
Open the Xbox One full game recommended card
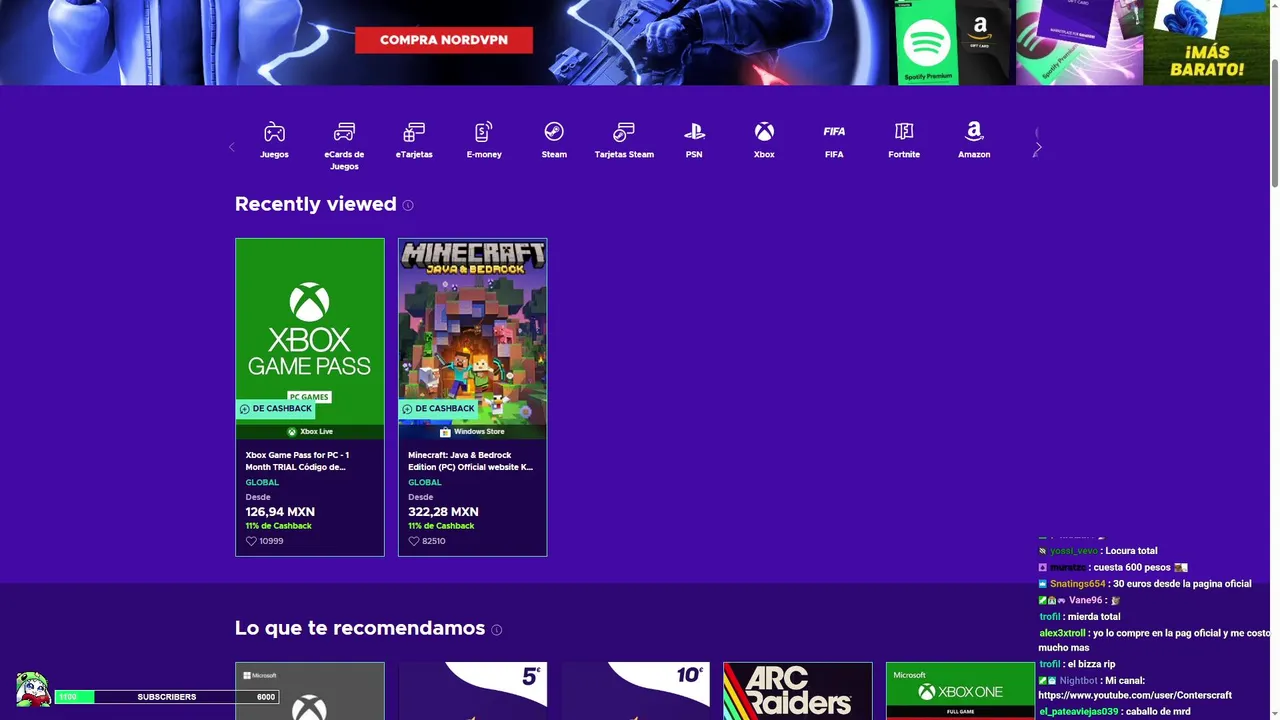pyautogui.click(x=961, y=691)
